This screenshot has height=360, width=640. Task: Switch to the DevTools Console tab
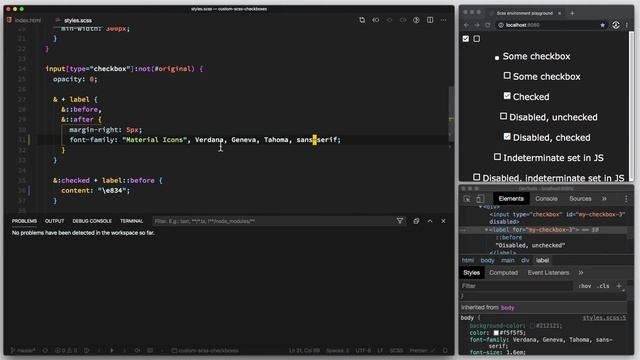click(x=546, y=199)
